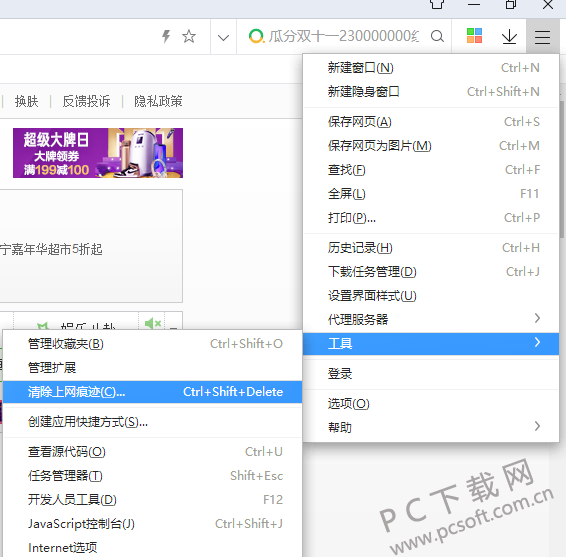566x557 pixels.
Task: Click the lightning speed-mode icon
Action: (166, 36)
